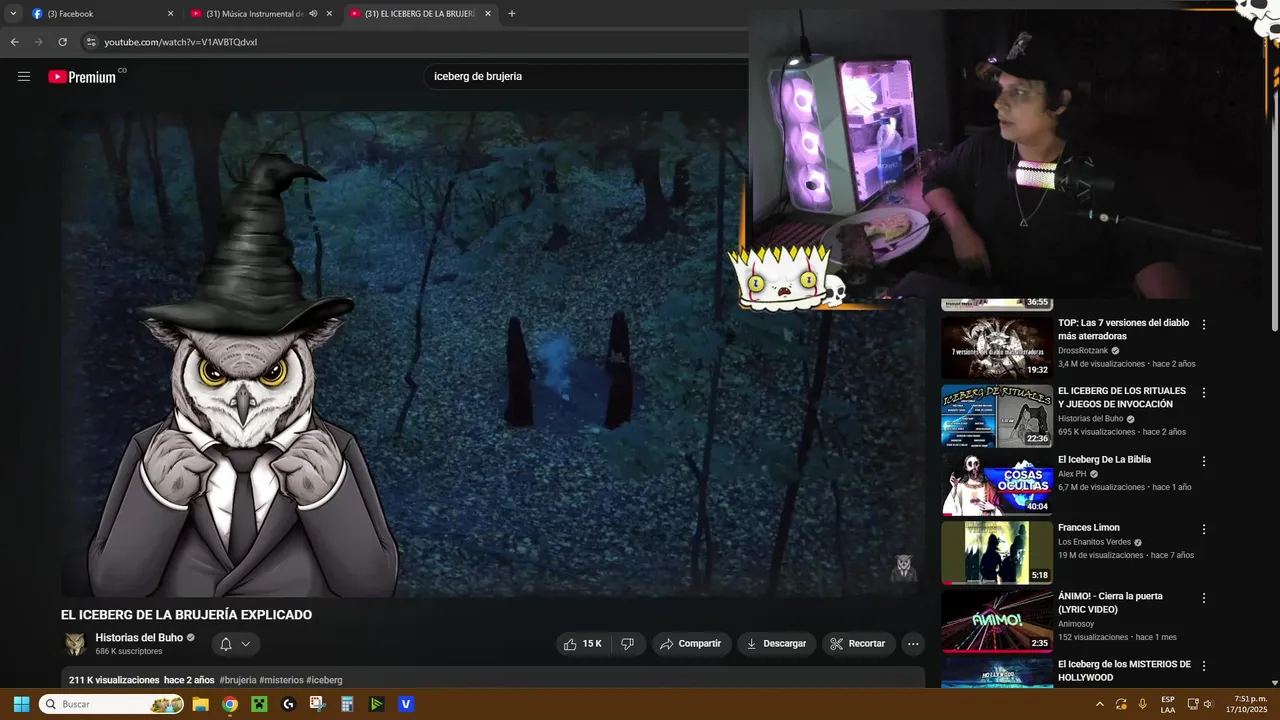Focus the YouTube search box 'iceberg de brujeria'
The height and width of the screenshot is (720, 1280).
point(585,76)
